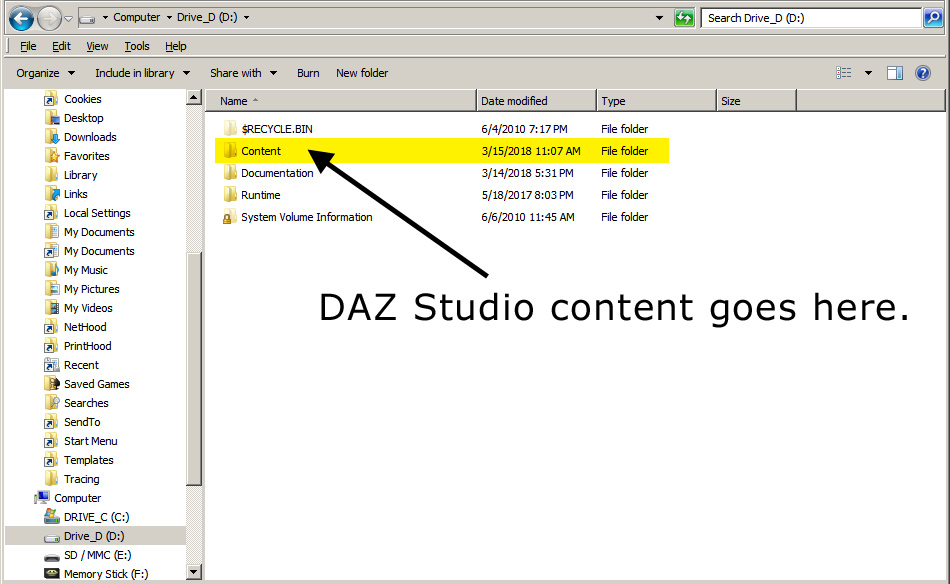
Task: Expand dropdown arrow before Computer breadcrumb
Action: (x=105, y=18)
